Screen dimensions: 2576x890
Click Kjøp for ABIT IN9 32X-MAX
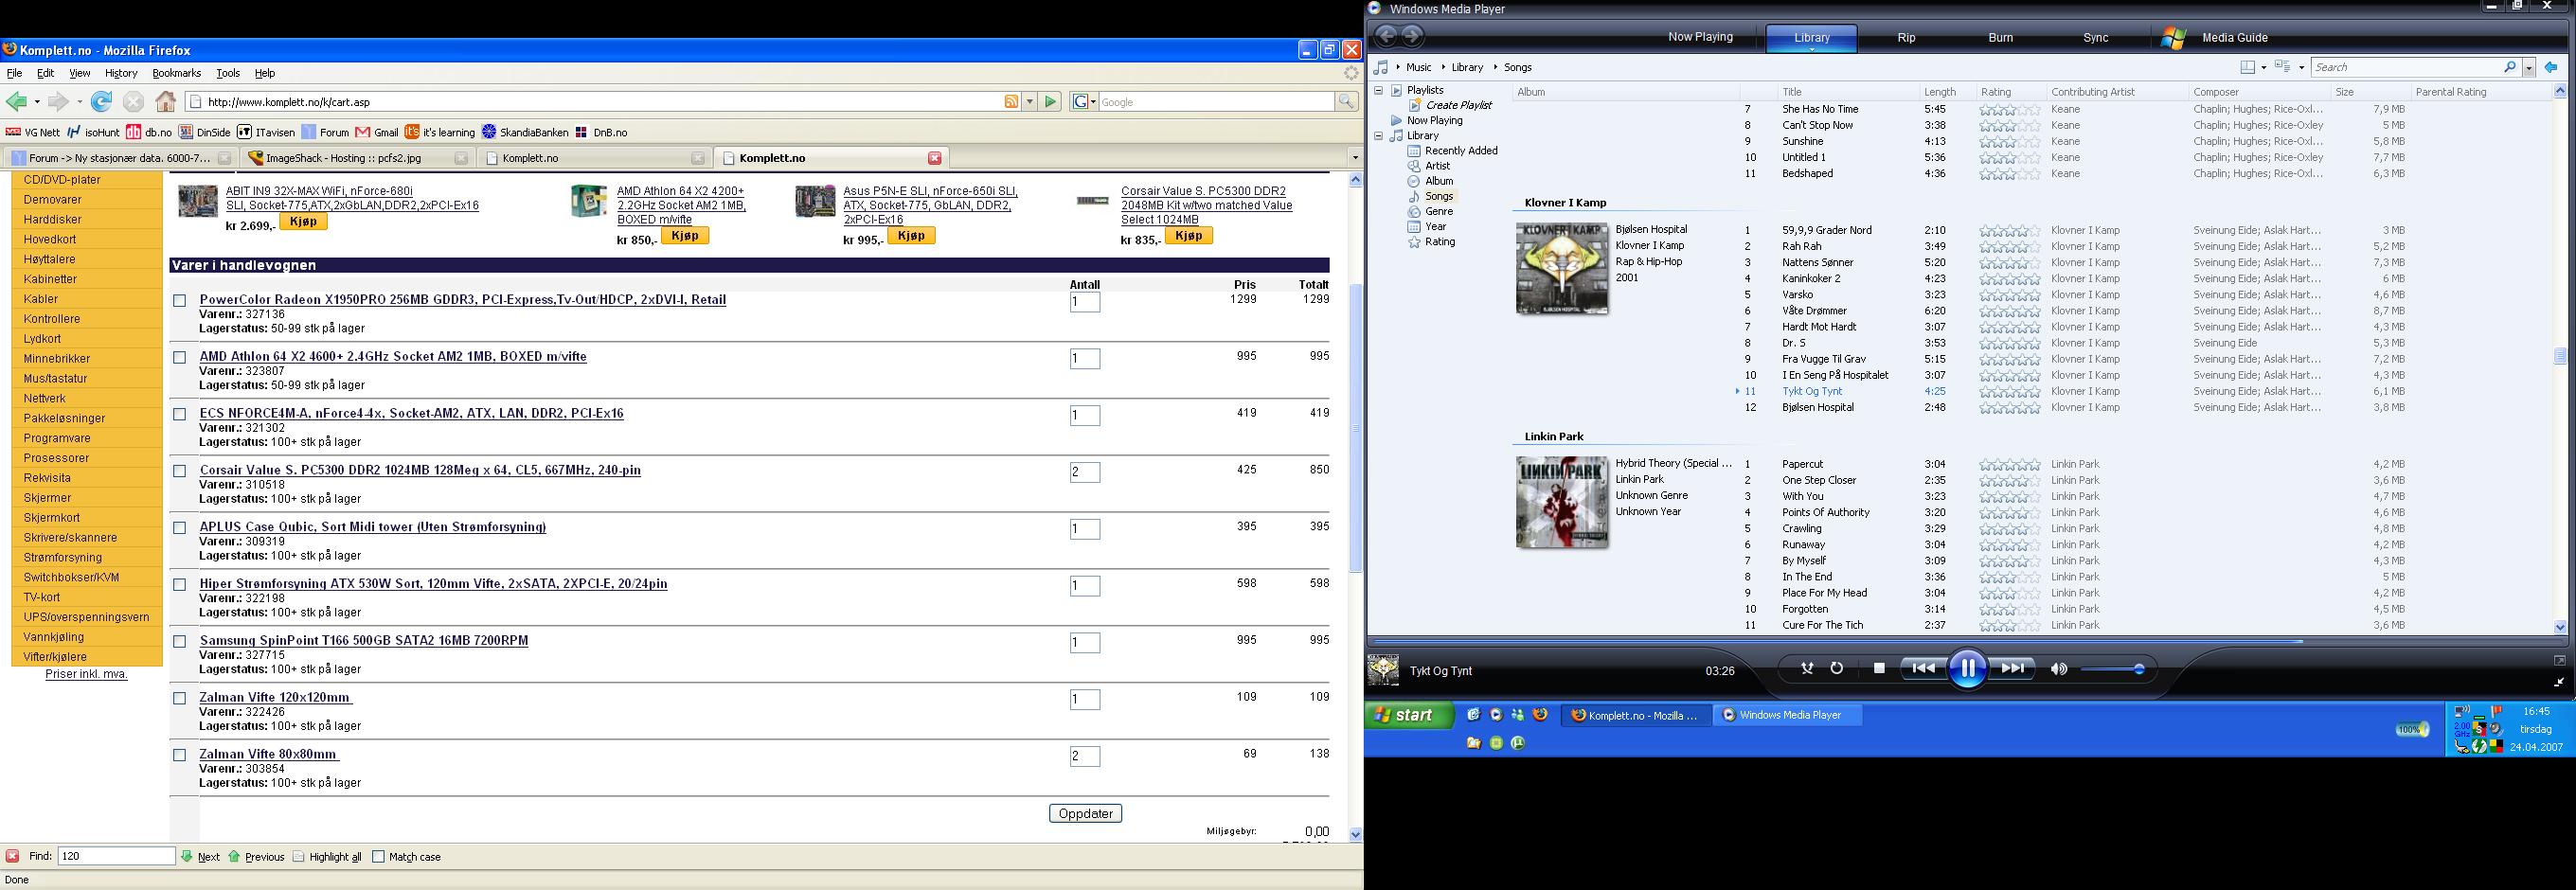303,221
